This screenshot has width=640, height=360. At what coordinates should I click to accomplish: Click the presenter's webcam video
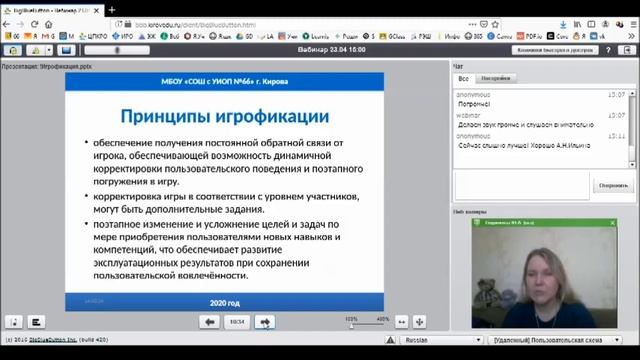(544, 278)
